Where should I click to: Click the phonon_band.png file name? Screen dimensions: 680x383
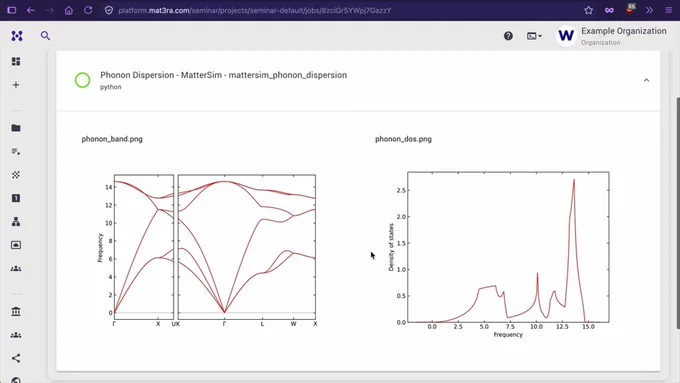pyautogui.click(x=112, y=139)
